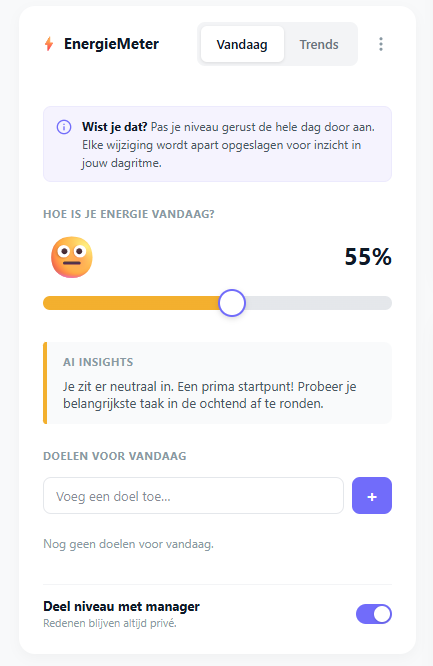The height and width of the screenshot is (666, 433).
Task: Click the AI Insights card
Action: coord(218,383)
